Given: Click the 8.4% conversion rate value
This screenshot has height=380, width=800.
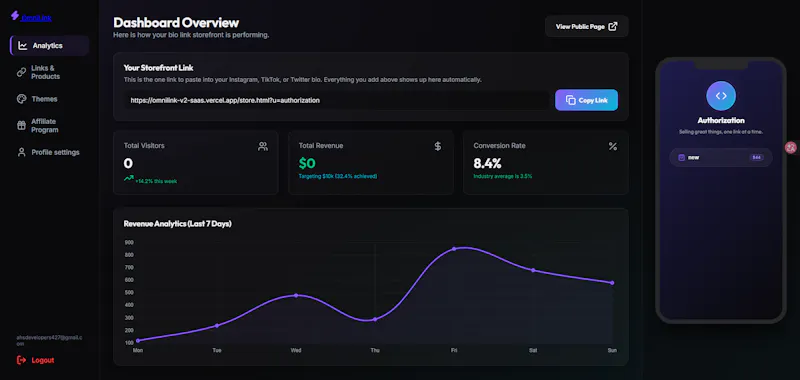Looking at the screenshot, I should coord(487,163).
